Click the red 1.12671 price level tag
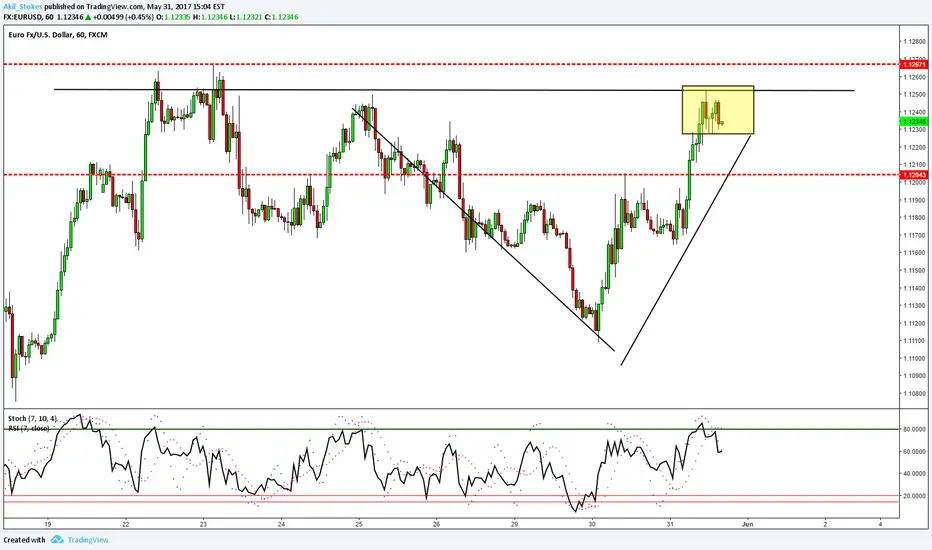 tap(914, 64)
